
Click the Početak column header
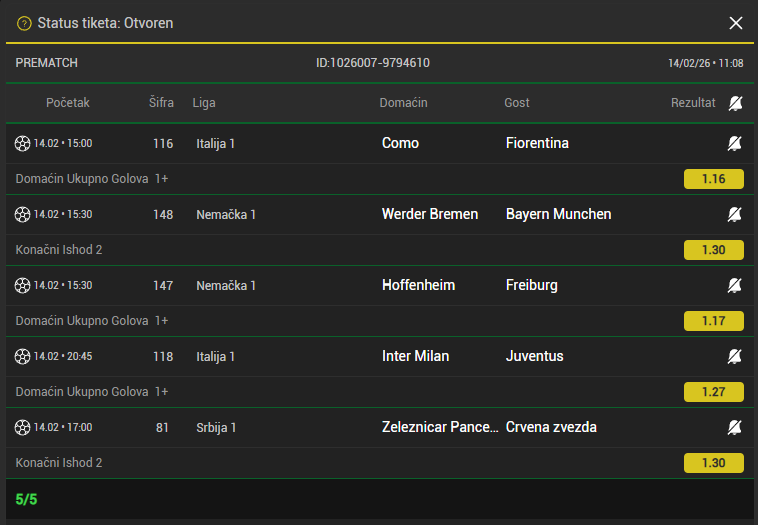[x=68, y=103]
